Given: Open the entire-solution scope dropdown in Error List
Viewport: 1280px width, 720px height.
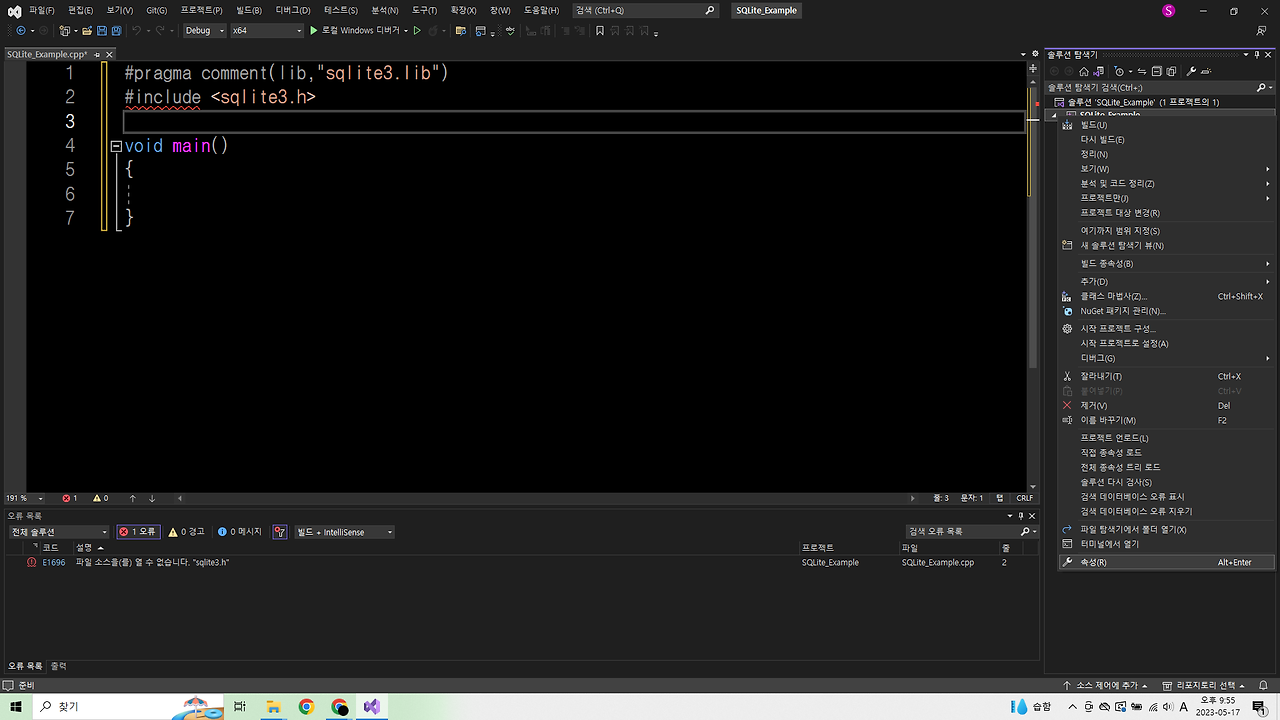Looking at the screenshot, I should [58, 532].
